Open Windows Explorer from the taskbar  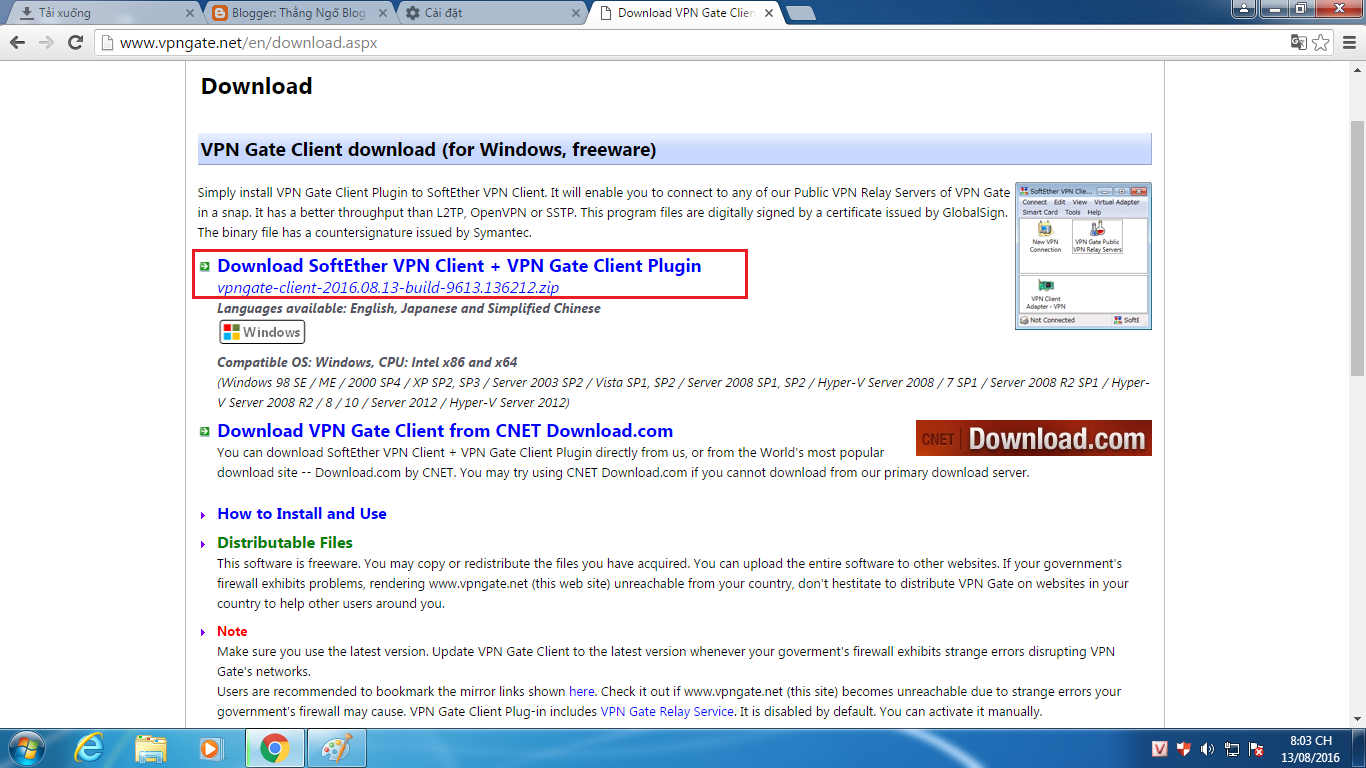click(x=151, y=748)
